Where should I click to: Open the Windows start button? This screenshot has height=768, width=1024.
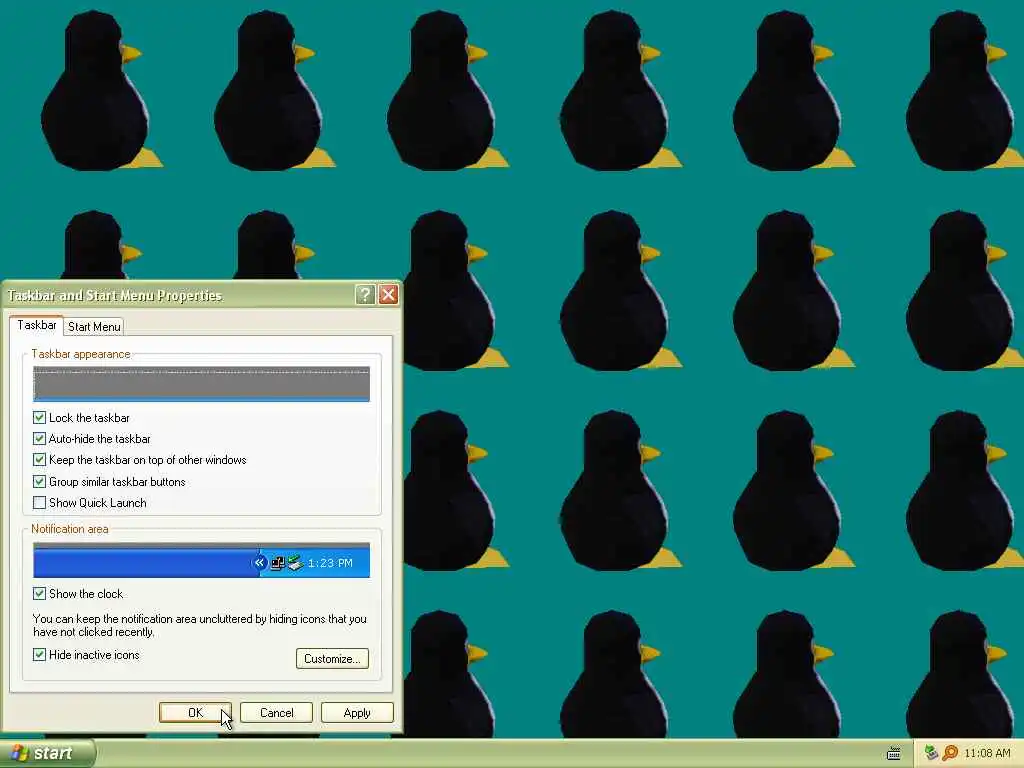coord(47,754)
